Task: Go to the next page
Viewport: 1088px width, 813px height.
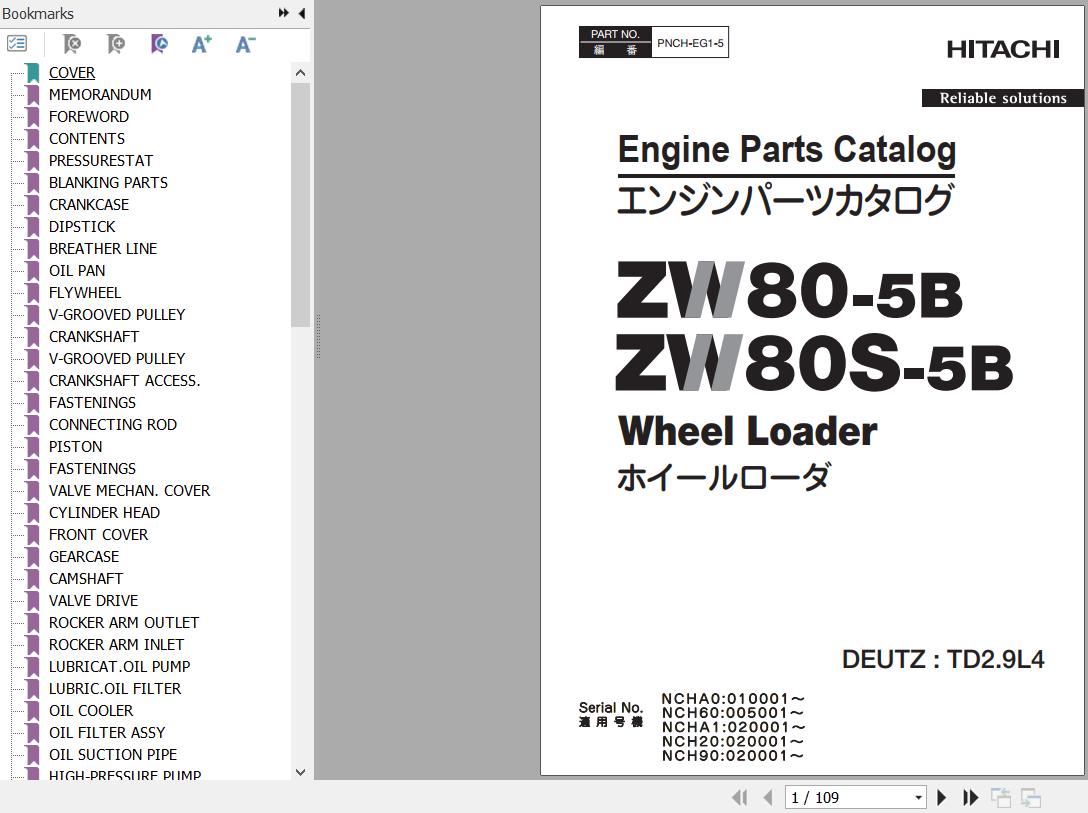Action: pyautogui.click(x=942, y=798)
